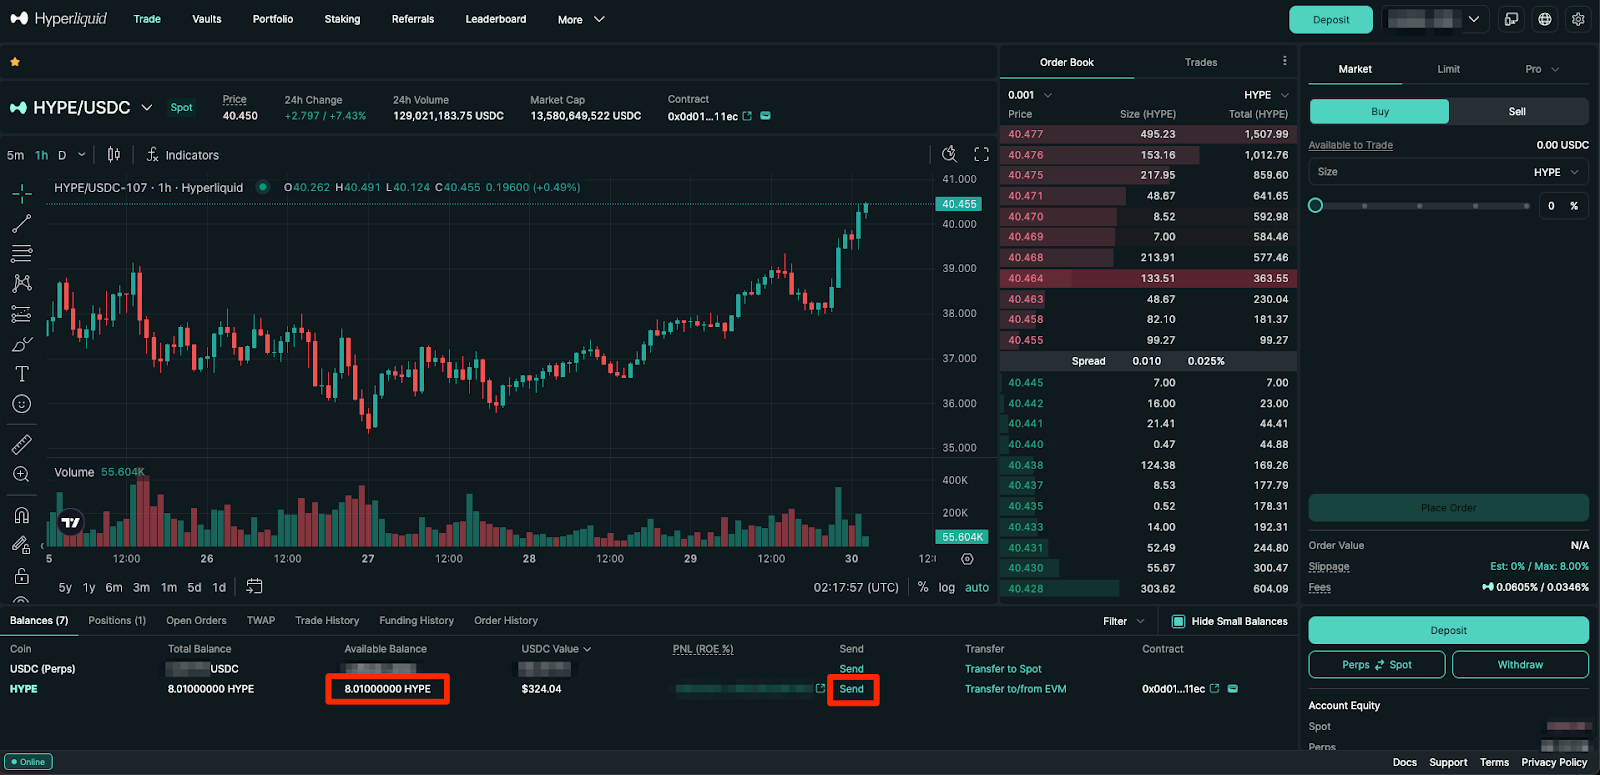Switch to the Trades tab
1600x775 pixels.
[1201, 62]
